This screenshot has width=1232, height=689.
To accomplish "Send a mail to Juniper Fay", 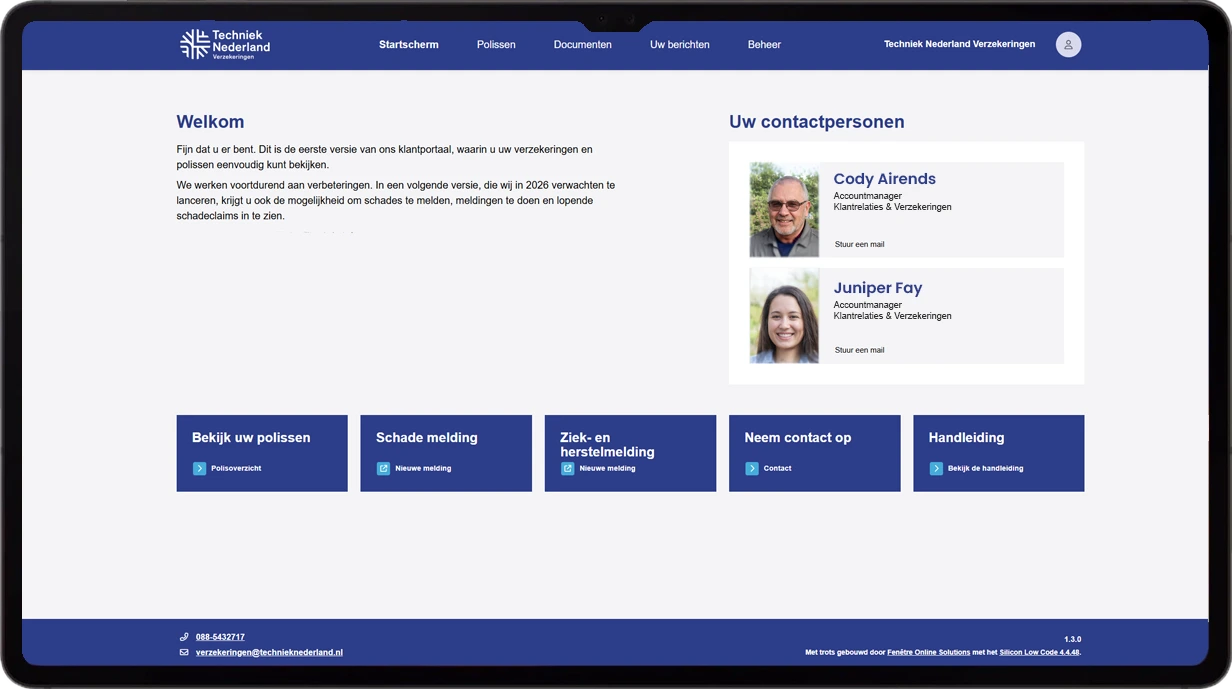I will pyautogui.click(x=859, y=350).
